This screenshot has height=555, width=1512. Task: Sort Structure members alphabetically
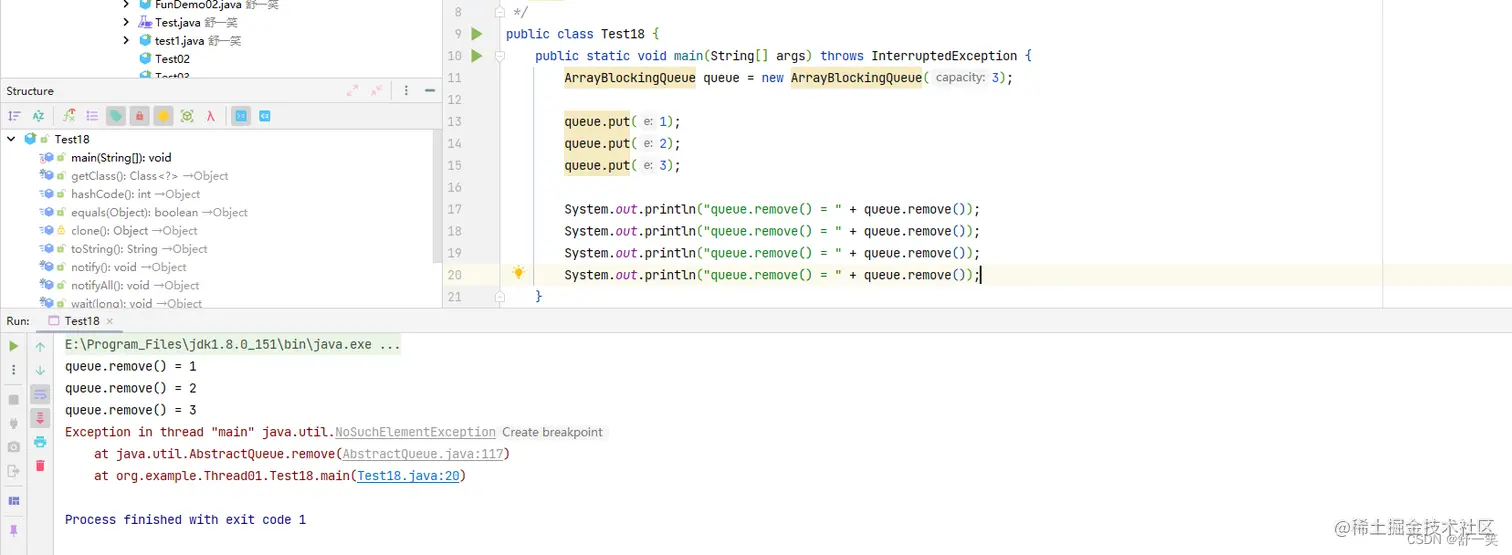pos(38,116)
